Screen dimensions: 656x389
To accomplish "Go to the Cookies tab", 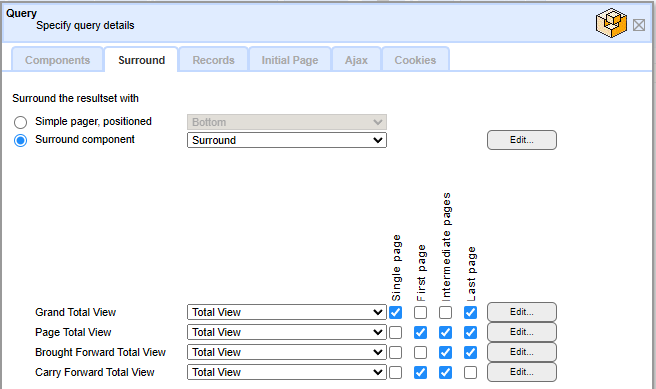I will [x=415, y=60].
